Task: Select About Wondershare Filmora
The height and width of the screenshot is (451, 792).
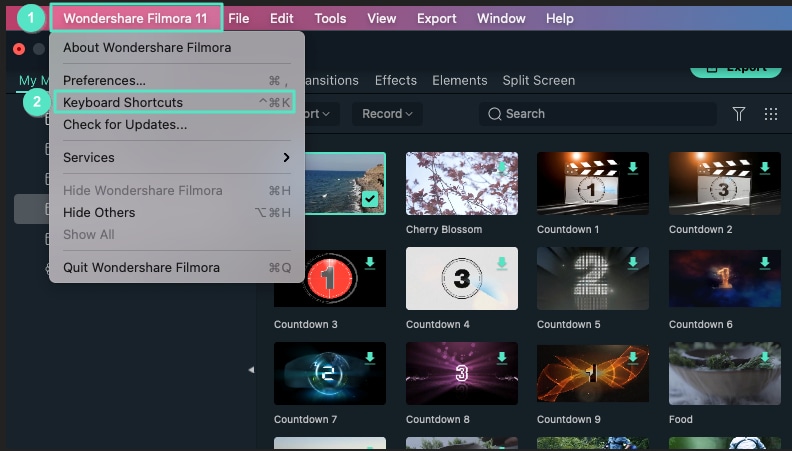Action: coord(177,47)
